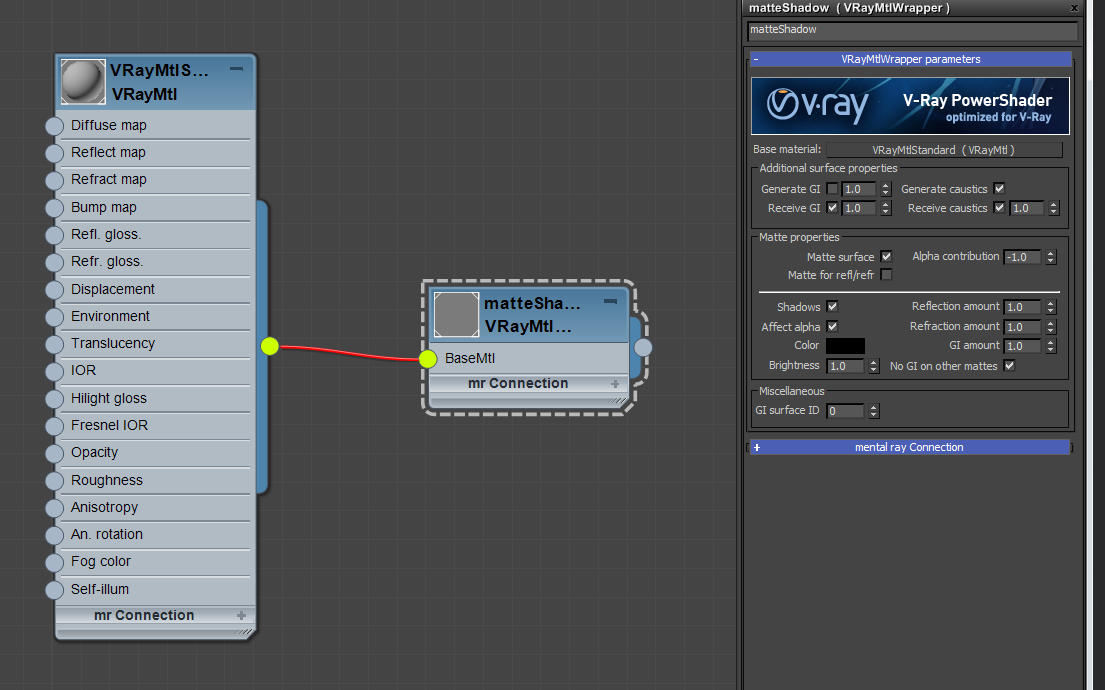Enable the Generate GI checkbox
The height and width of the screenshot is (690, 1105).
point(832,189)
